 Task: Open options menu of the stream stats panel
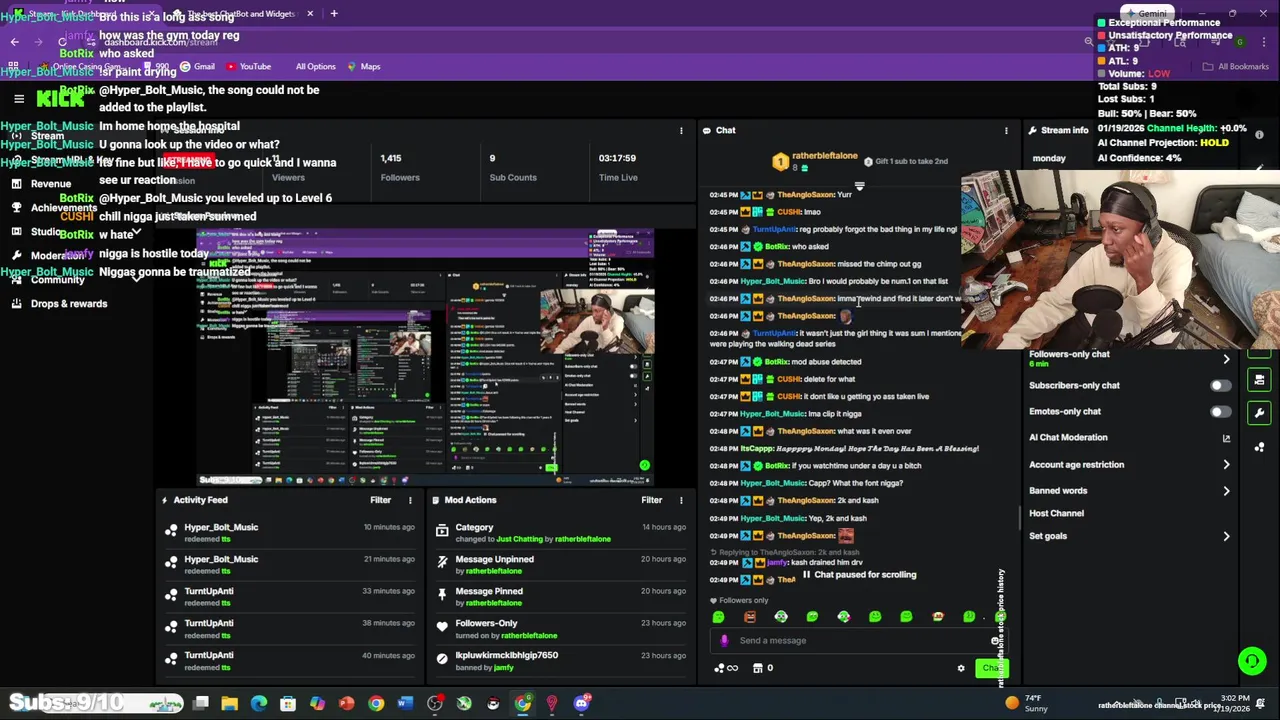coord(681,131)
